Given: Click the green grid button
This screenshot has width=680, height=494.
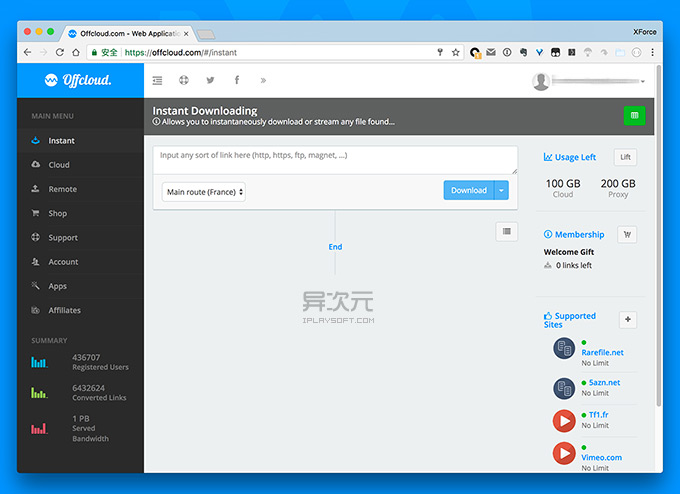Looking at the screenshot, I should (x=634, y=115).
